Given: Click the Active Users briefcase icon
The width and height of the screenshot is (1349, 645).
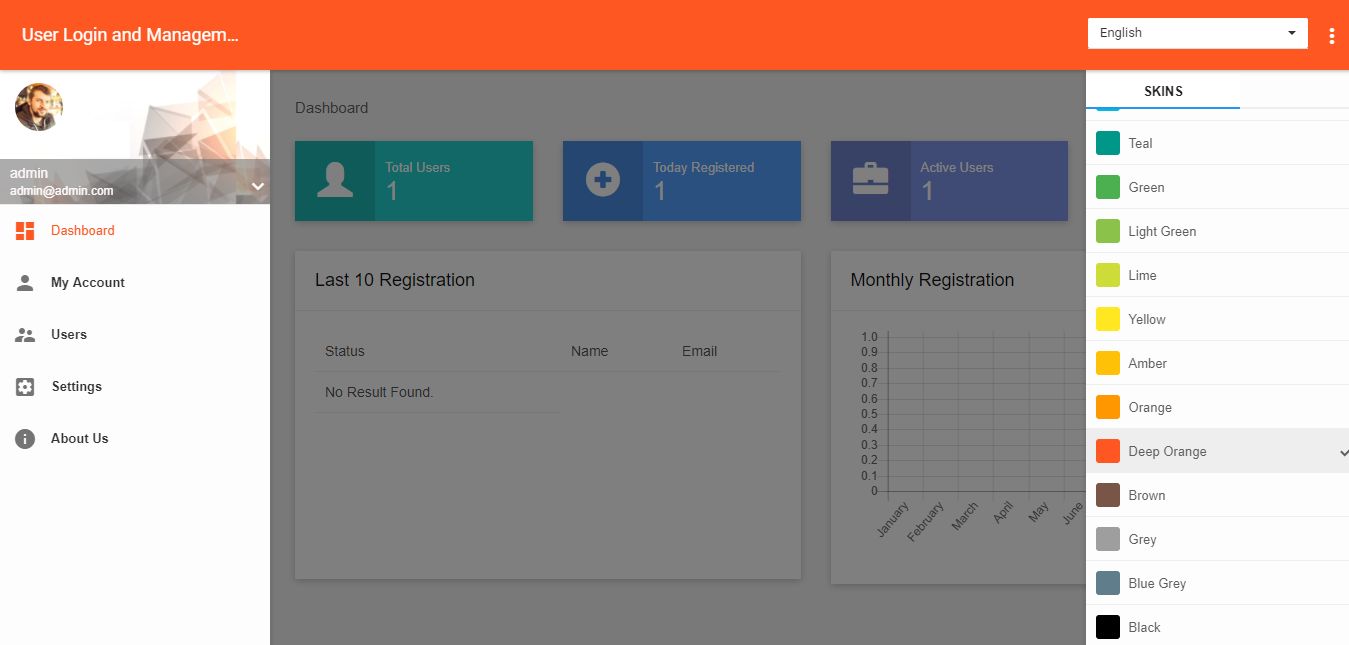Looking at the screenshot, I should click(870, 180).
